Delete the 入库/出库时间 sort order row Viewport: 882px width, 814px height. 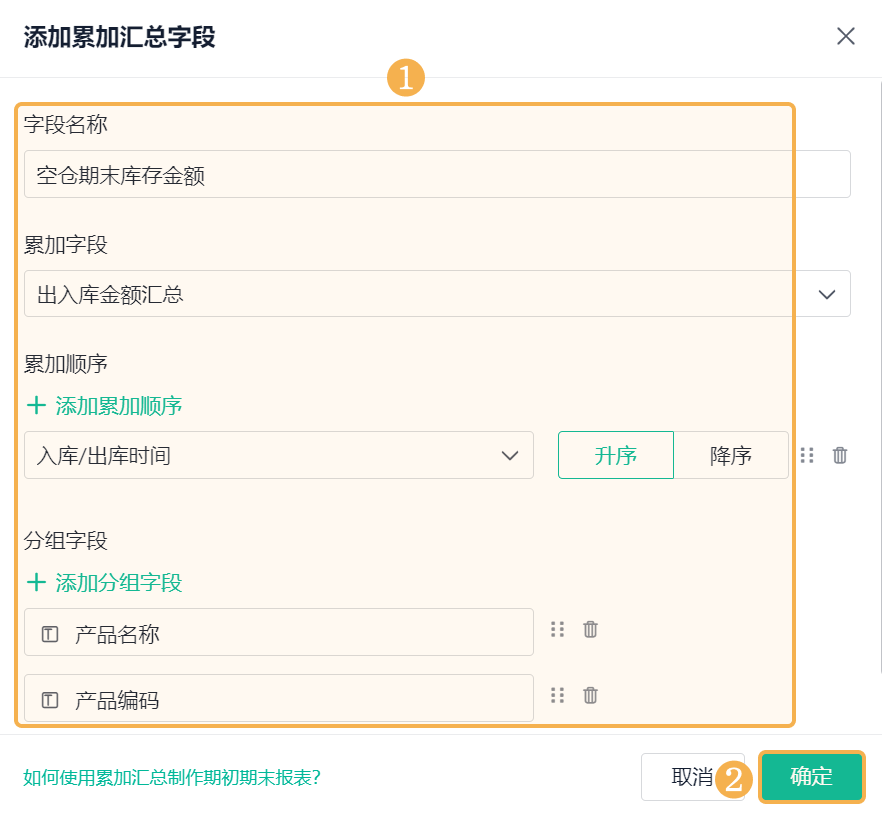(x=839, y=455)
